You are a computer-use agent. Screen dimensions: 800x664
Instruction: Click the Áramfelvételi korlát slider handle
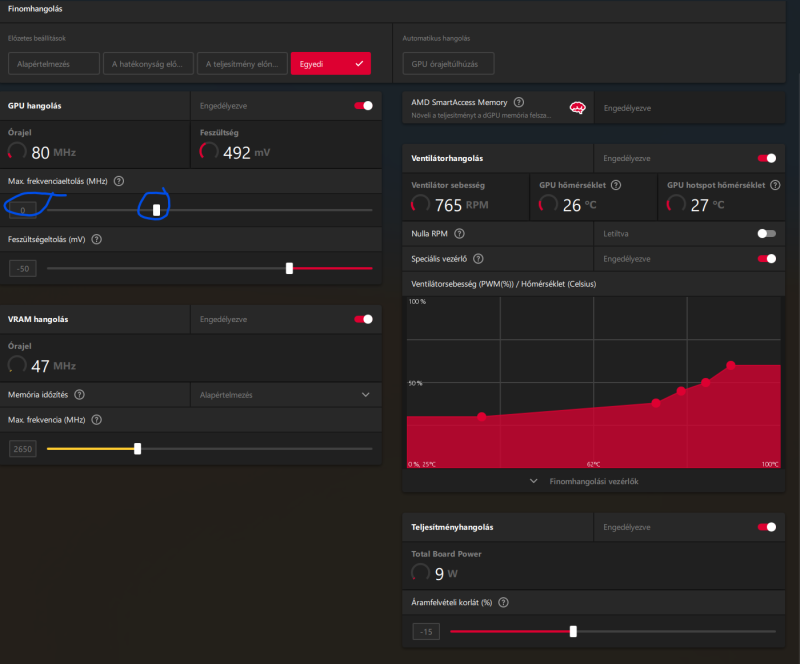[573, 631]
